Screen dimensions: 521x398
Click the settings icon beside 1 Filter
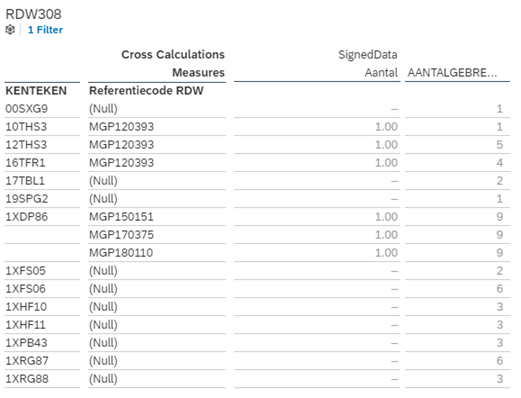point(10,30)
